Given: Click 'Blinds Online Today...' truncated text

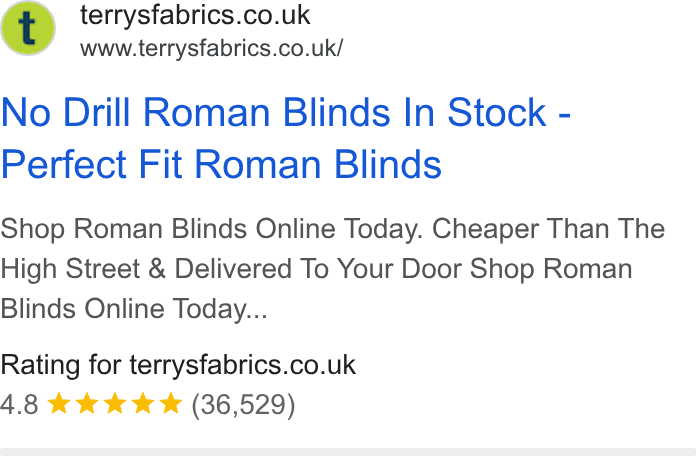Looking at the screenshot, I should (134, 309).
